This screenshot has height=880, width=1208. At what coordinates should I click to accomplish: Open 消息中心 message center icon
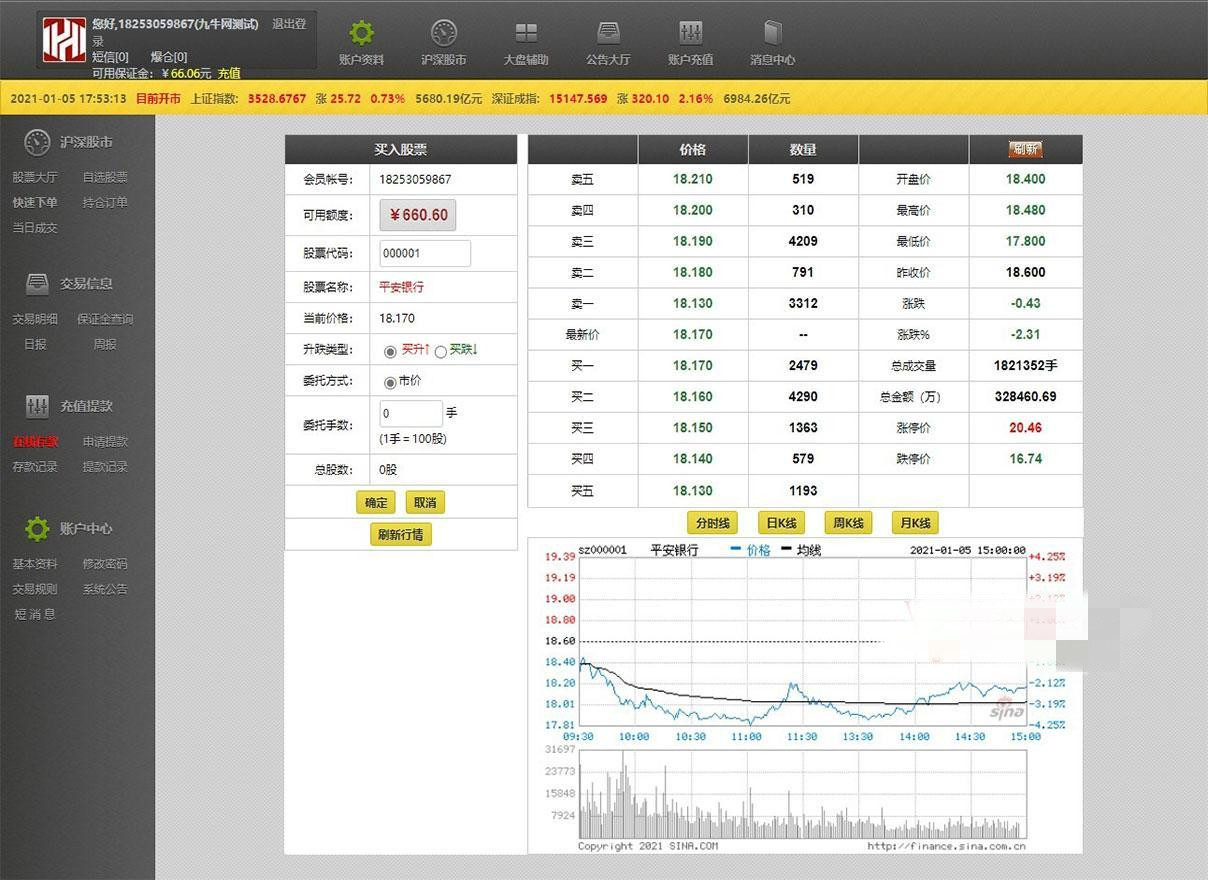(772, 32)
